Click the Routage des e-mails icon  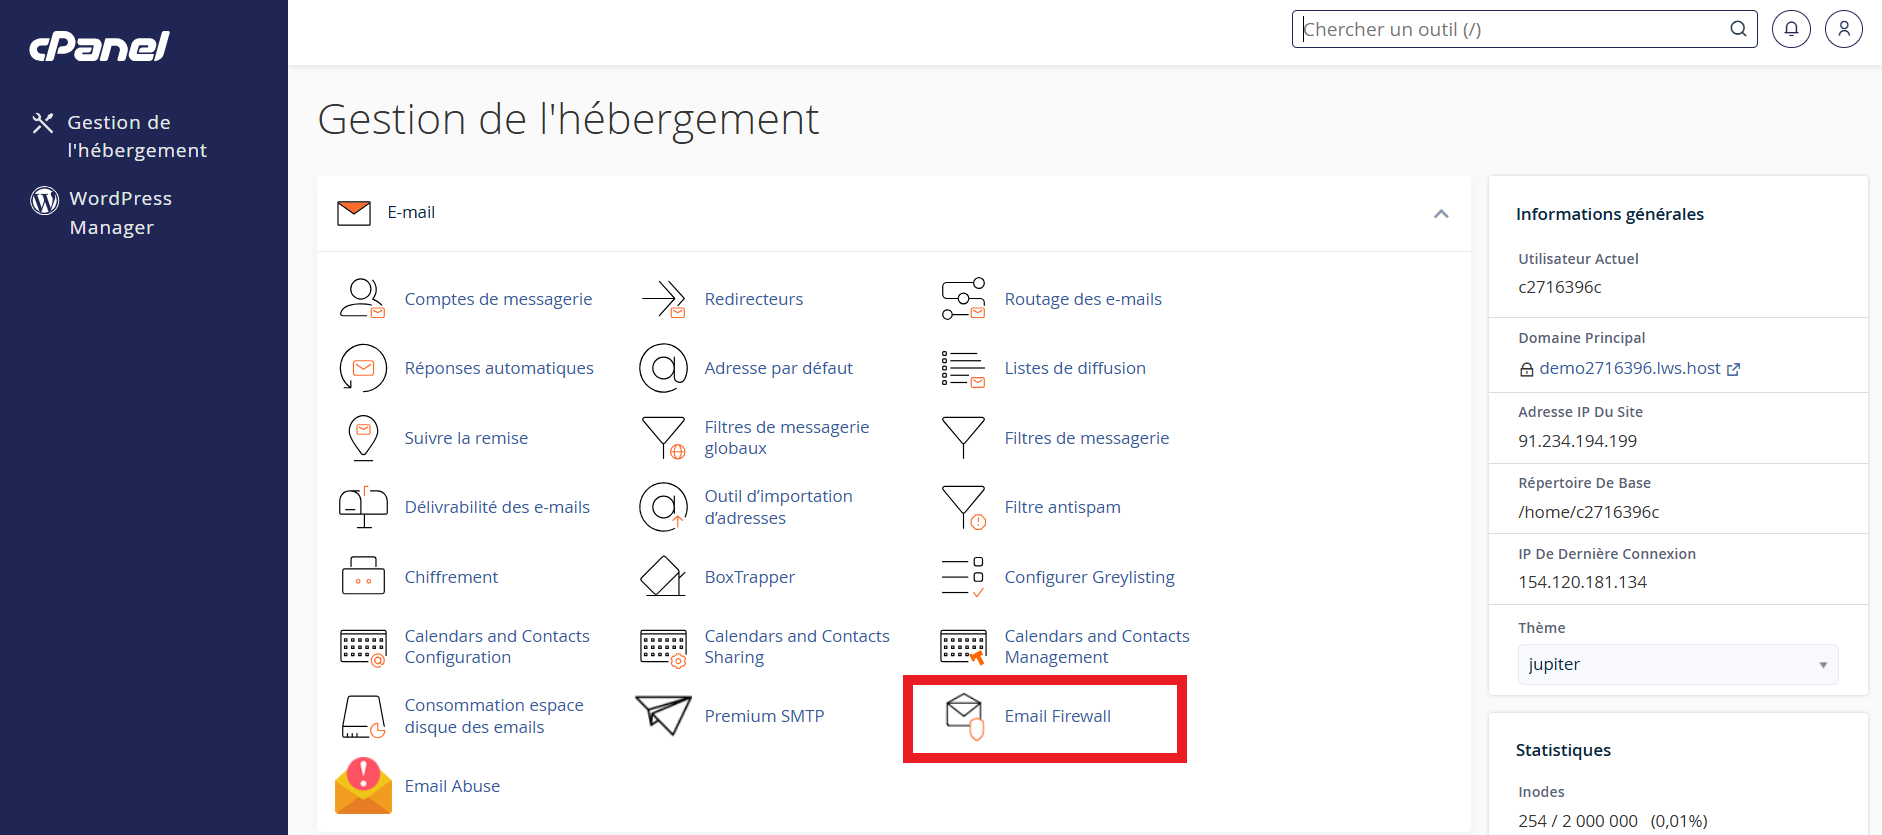(x=963, y=299)
